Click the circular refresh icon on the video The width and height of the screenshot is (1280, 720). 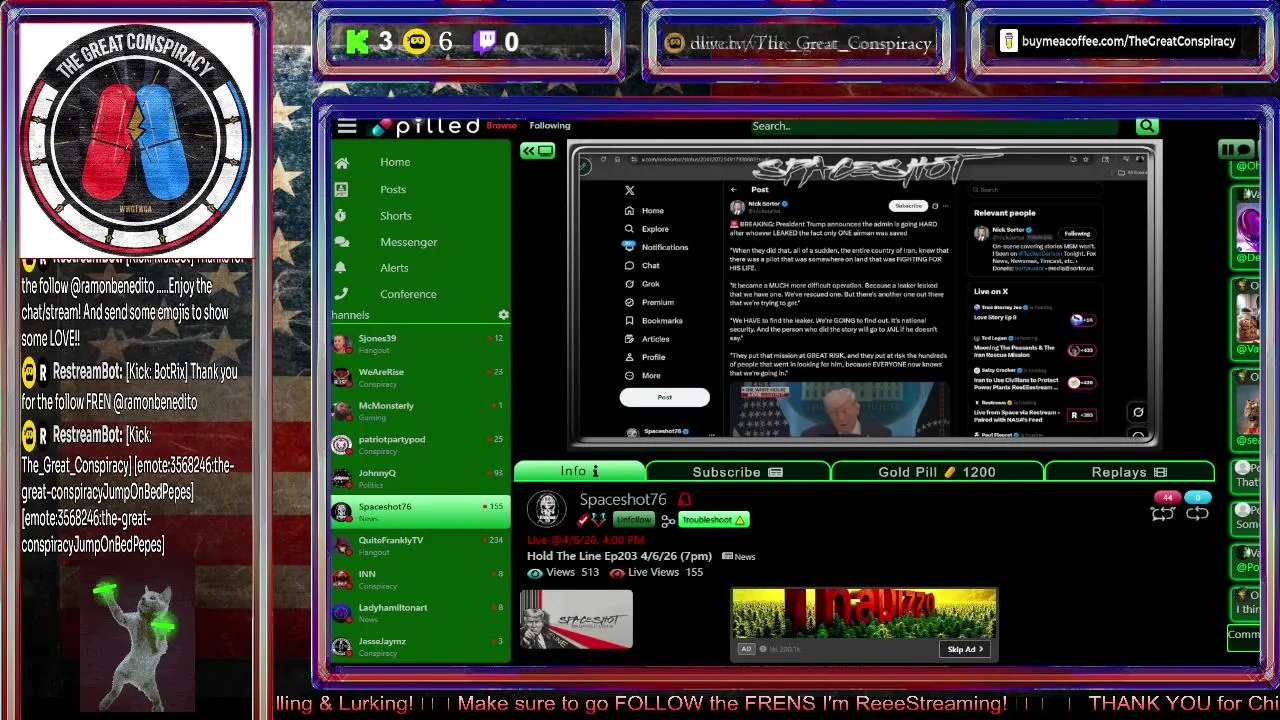(x=1138, y=412)
